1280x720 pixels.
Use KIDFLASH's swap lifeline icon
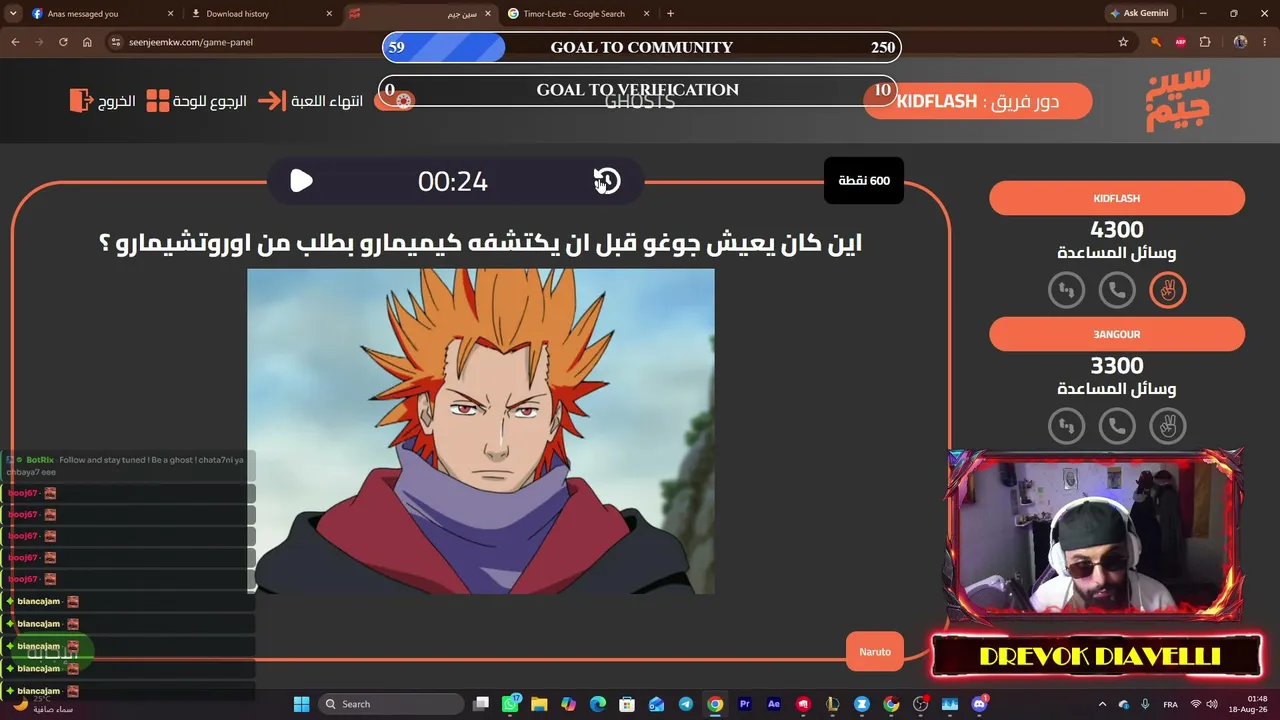pyautogui.click(x=1066, y=290)
